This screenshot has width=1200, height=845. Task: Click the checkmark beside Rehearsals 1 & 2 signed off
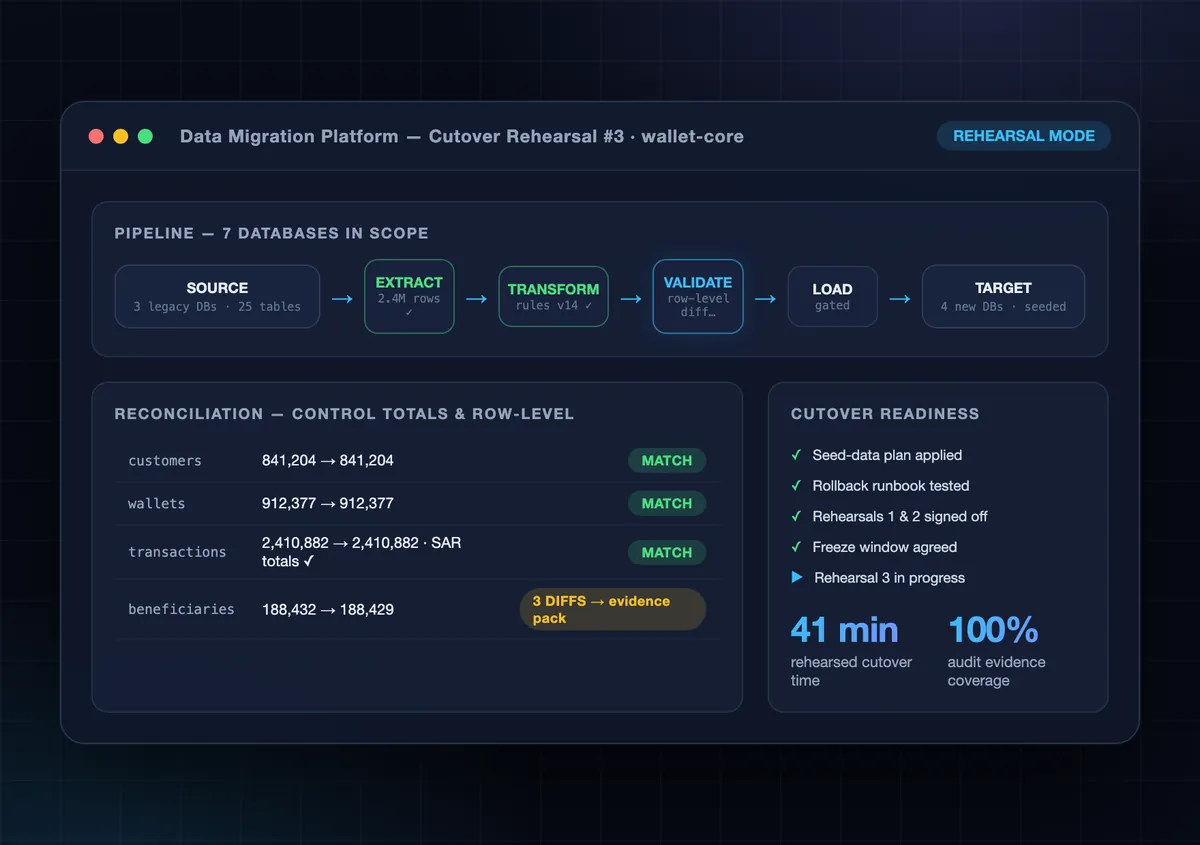796,517
